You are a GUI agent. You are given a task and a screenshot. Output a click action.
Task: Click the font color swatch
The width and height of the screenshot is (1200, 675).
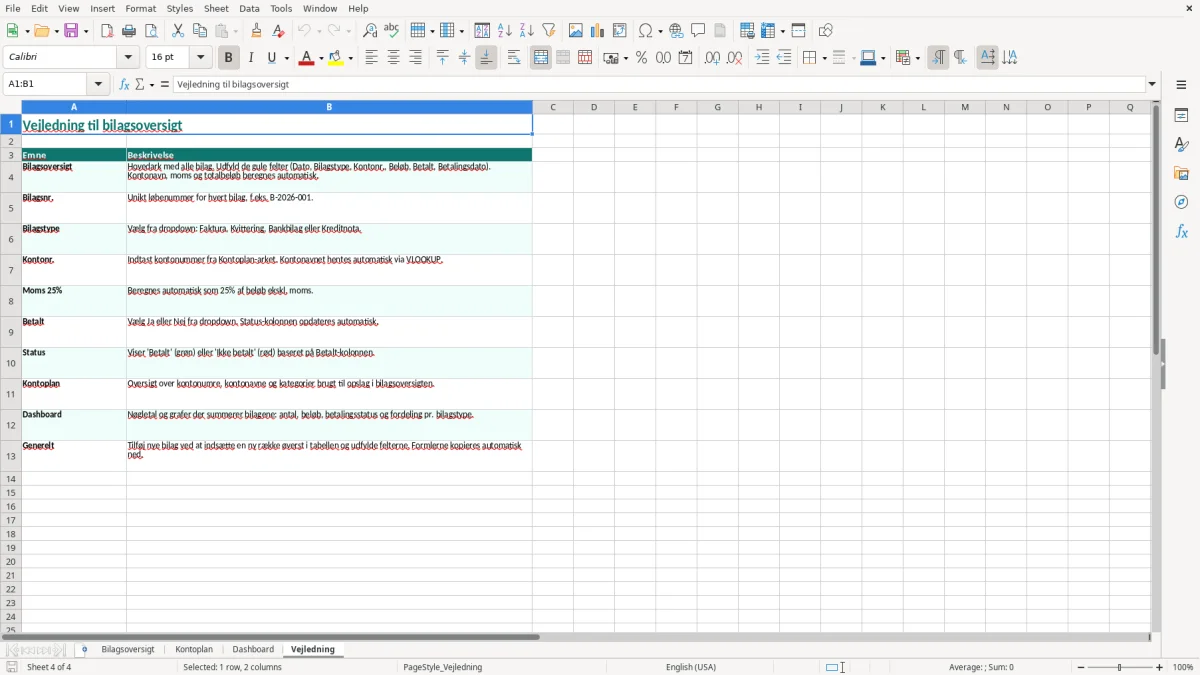(306, 58)
